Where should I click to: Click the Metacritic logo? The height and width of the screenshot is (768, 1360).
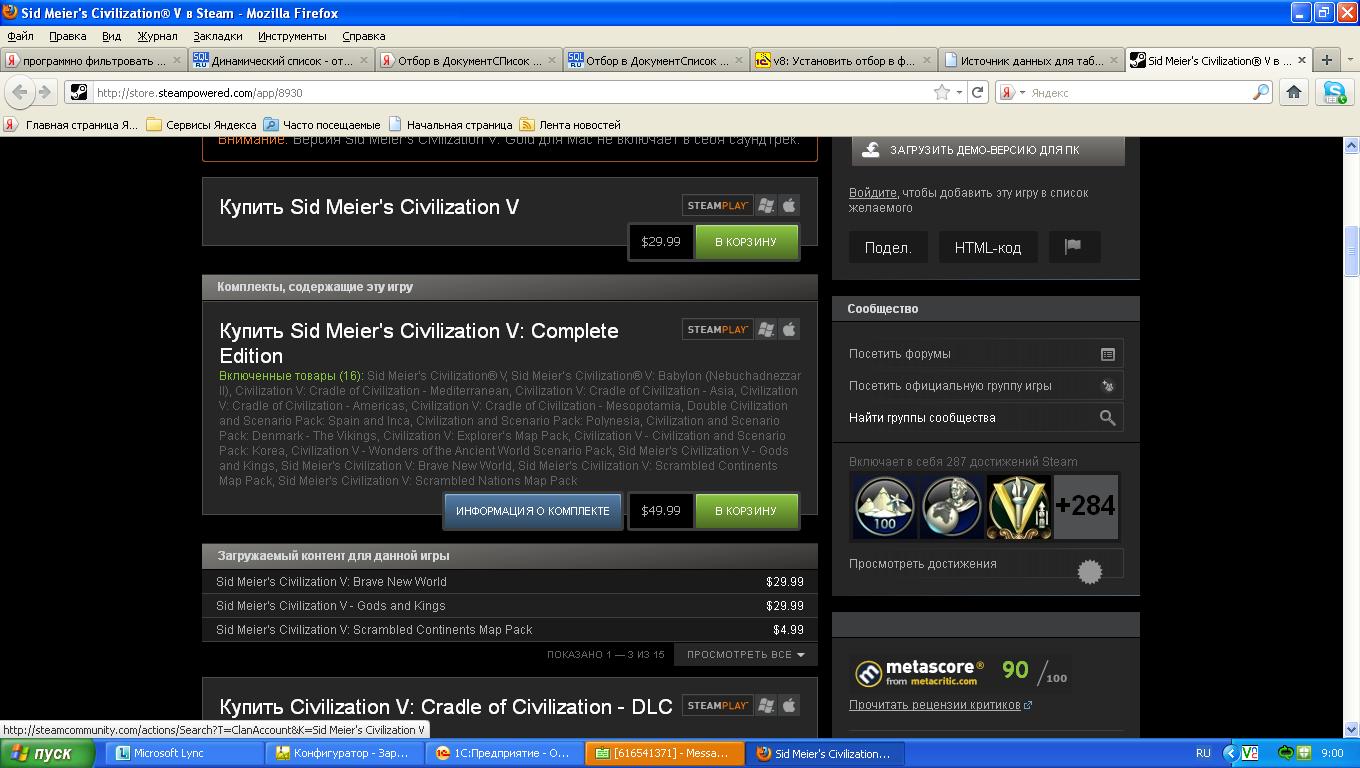(918, 672)
